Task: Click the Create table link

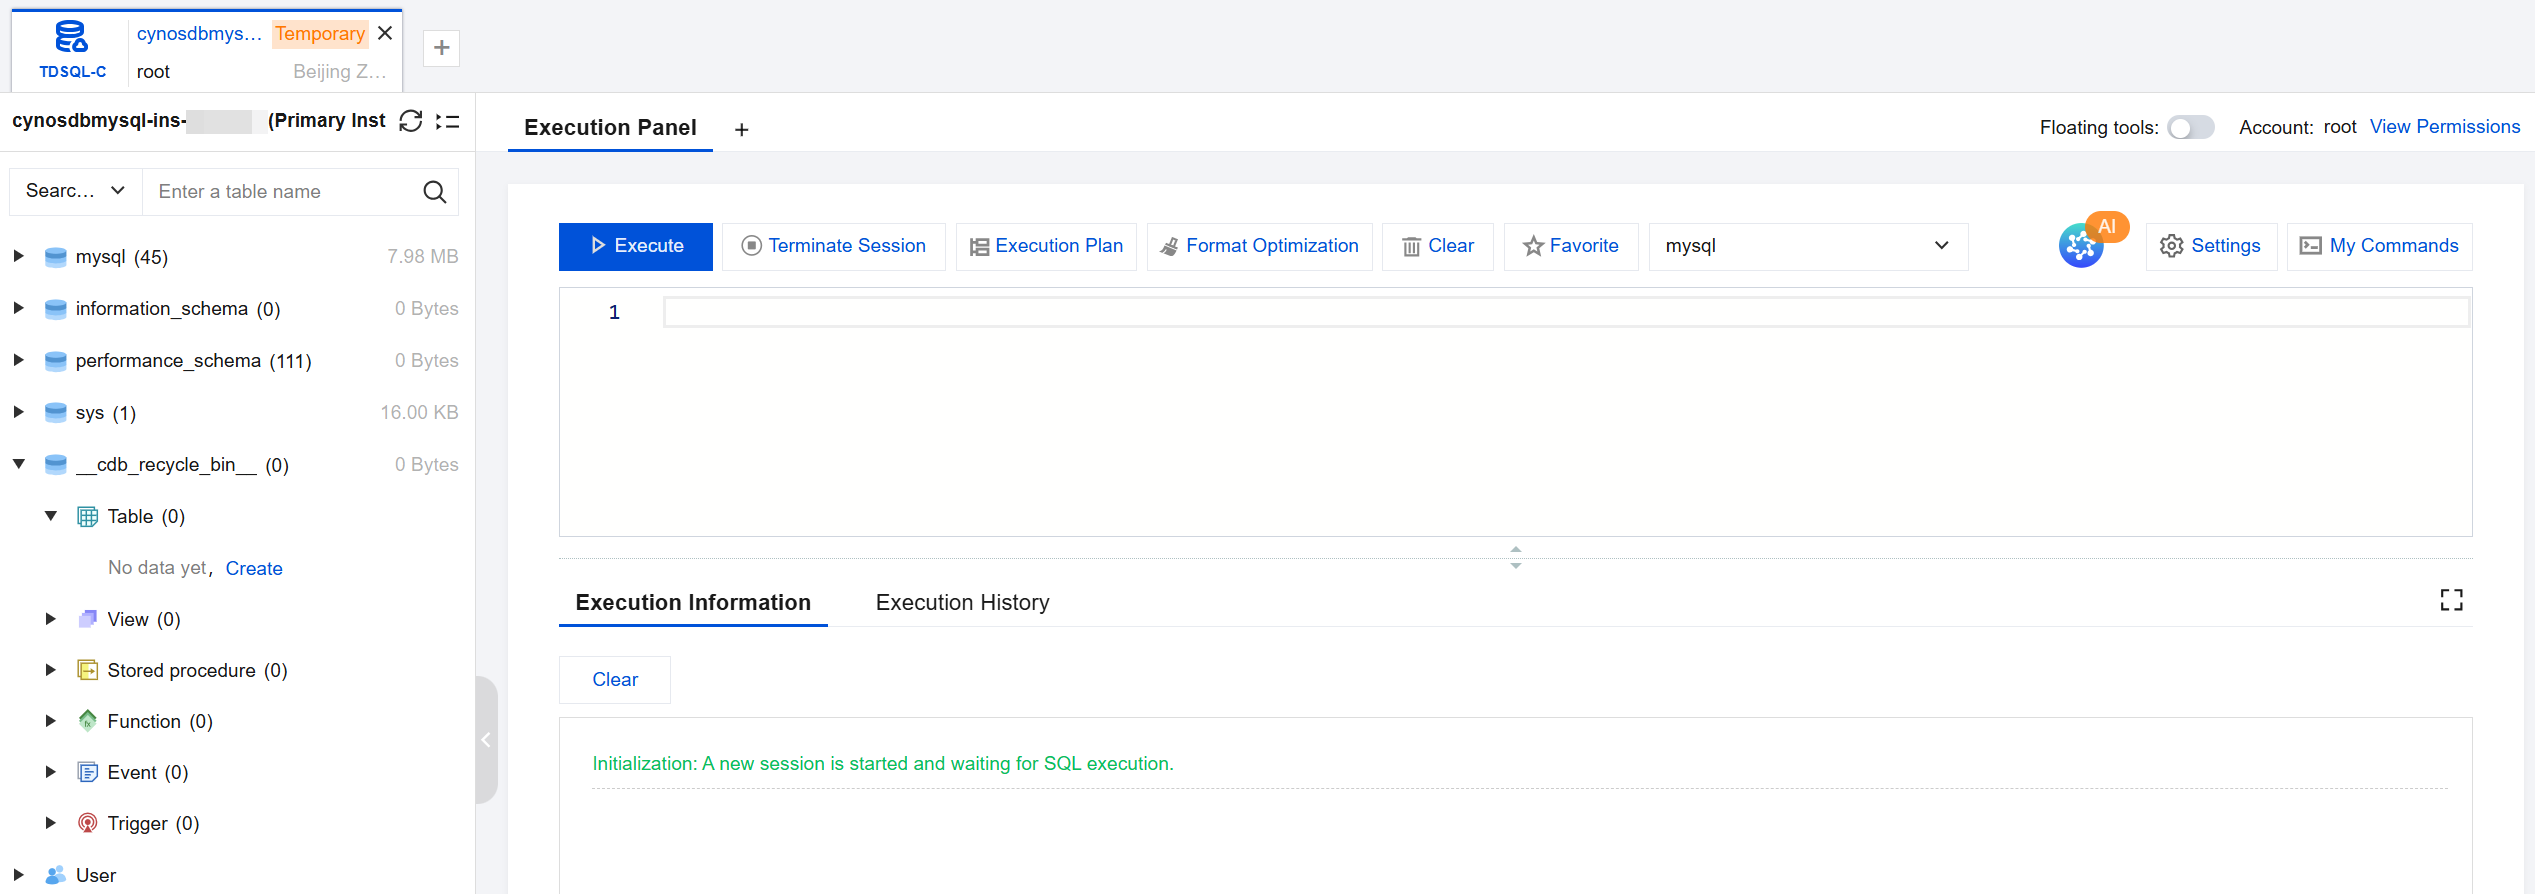Action: click(x=254, y=569)
